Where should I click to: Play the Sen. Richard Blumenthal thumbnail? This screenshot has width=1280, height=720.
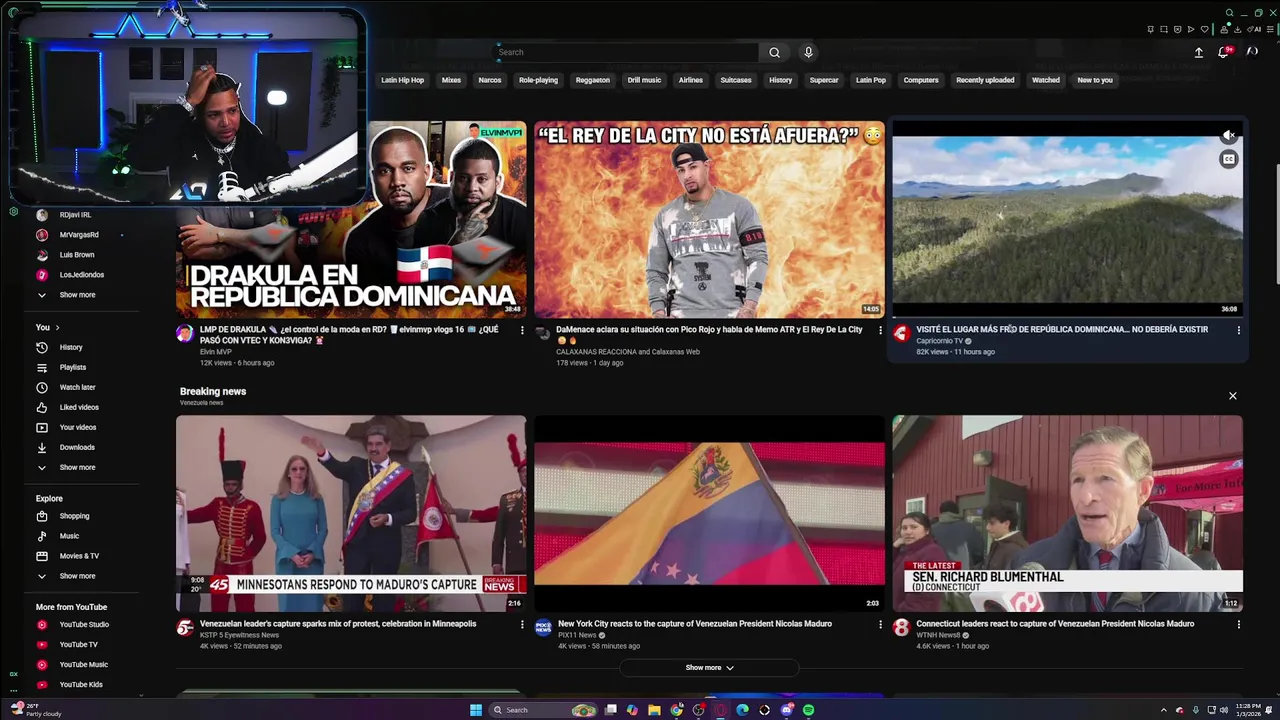coord(1067,514)
